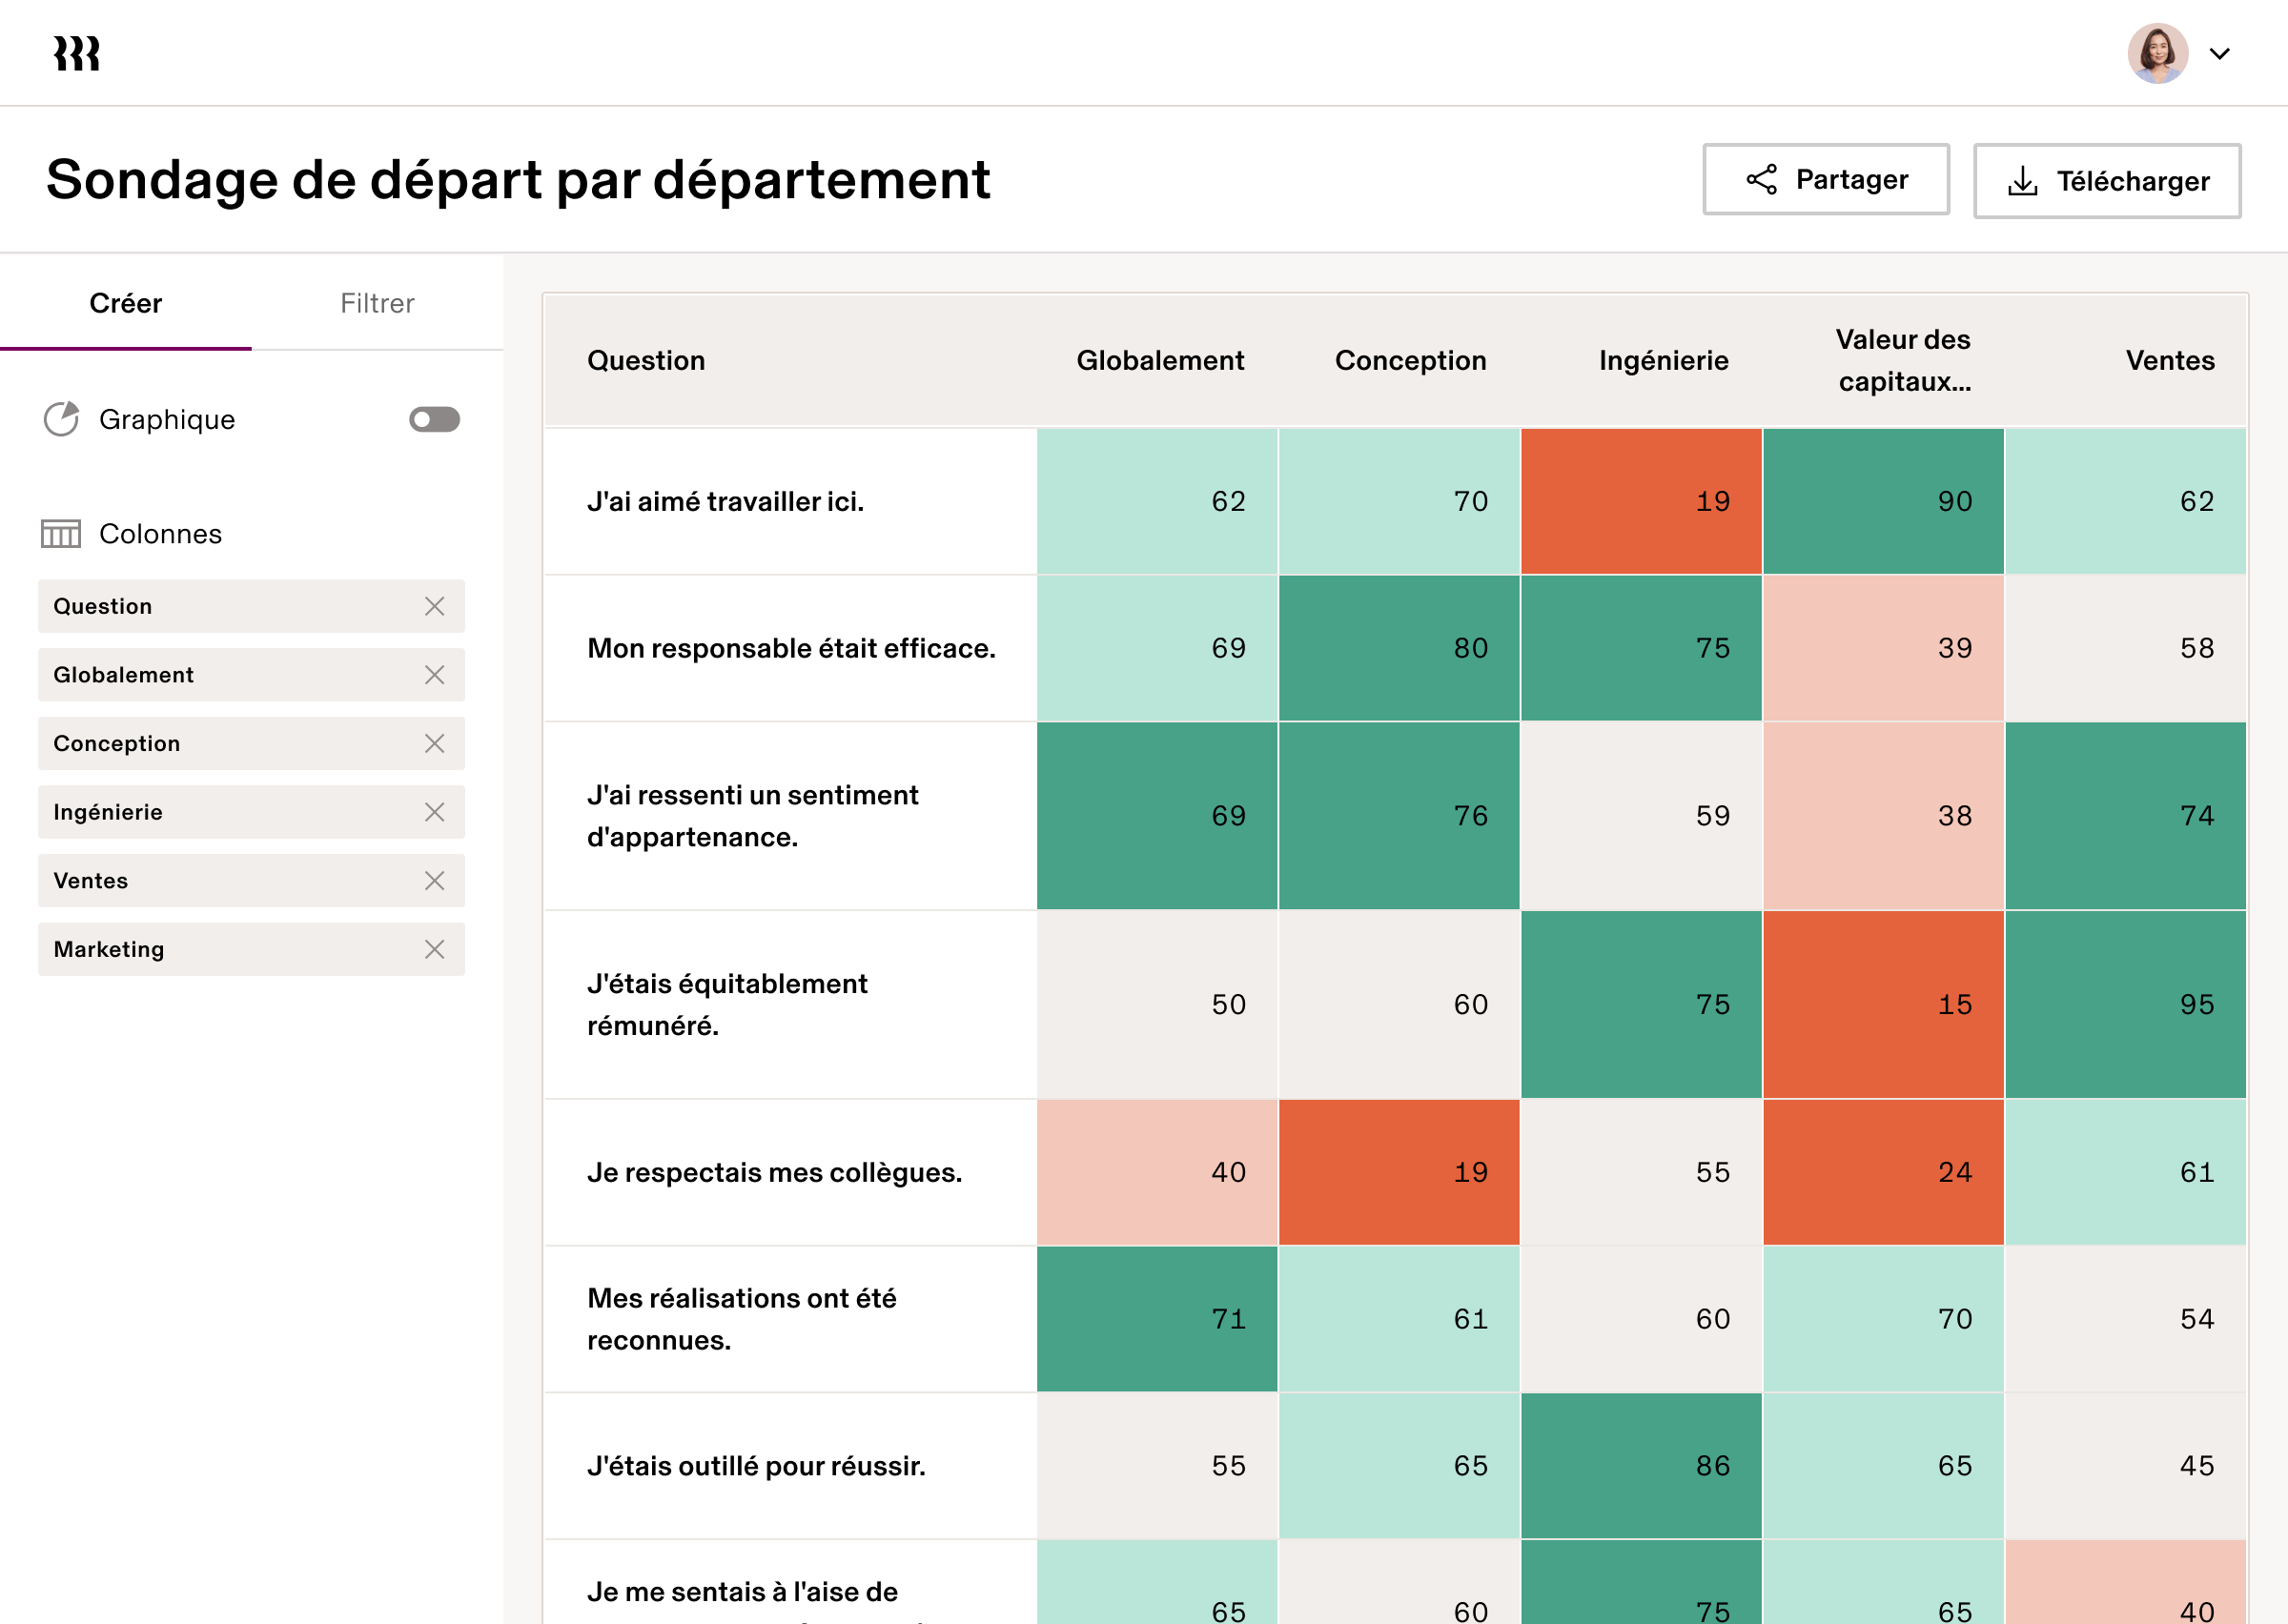Click the pie chart icon next to Graphique
The height and width of the screenshot is (1624, 2288).
62,419
